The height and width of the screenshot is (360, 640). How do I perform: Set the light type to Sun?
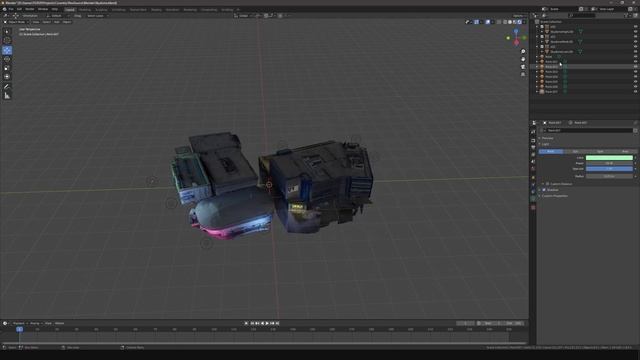point(575,151)
